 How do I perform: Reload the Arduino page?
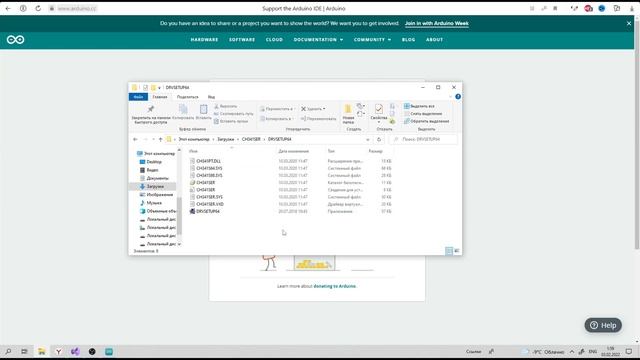[38, 8]
